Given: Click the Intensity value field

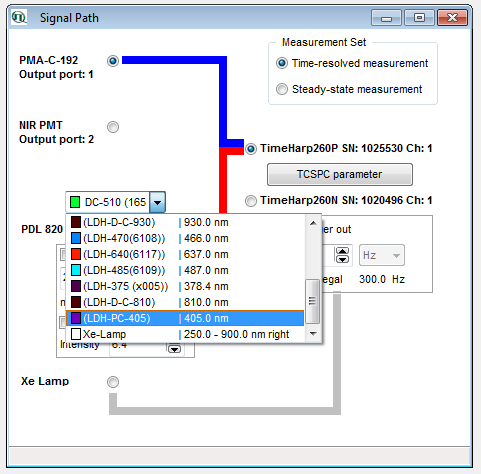Looking at the screenshot, I should tap(138, 347).
